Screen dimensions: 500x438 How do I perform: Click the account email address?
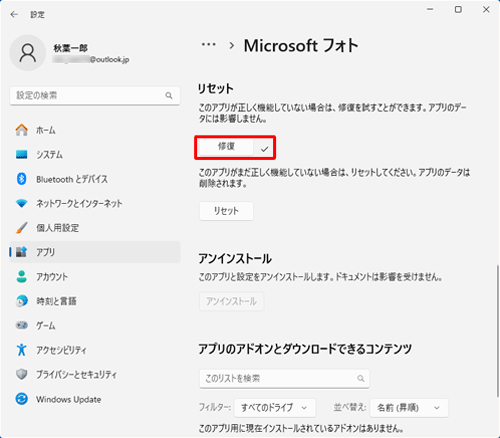click(91, 60)
